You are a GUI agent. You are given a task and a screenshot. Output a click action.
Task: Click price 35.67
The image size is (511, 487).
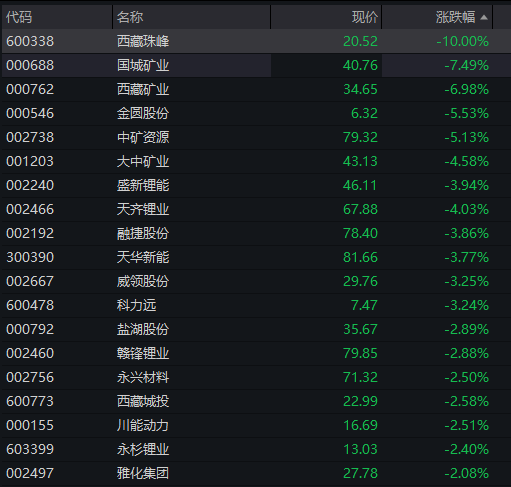pyautogui.click(x=360, y=329)
